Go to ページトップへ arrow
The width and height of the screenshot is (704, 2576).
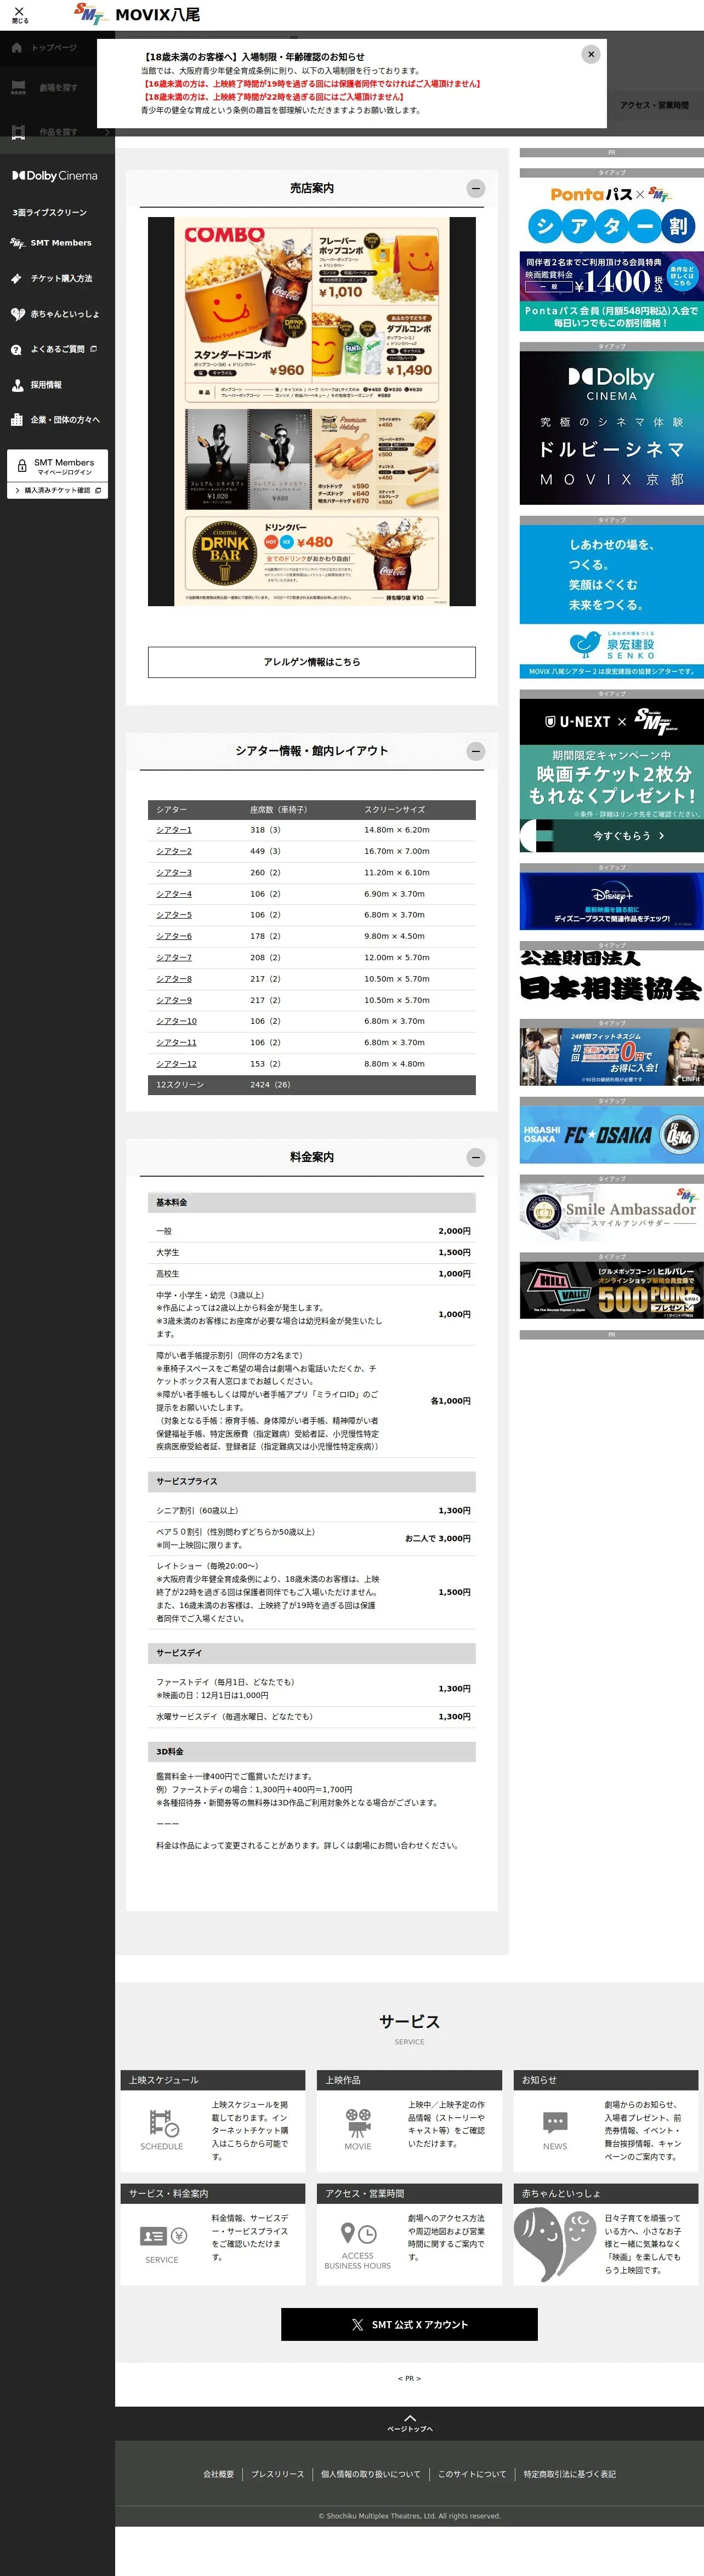(410, 2423)
